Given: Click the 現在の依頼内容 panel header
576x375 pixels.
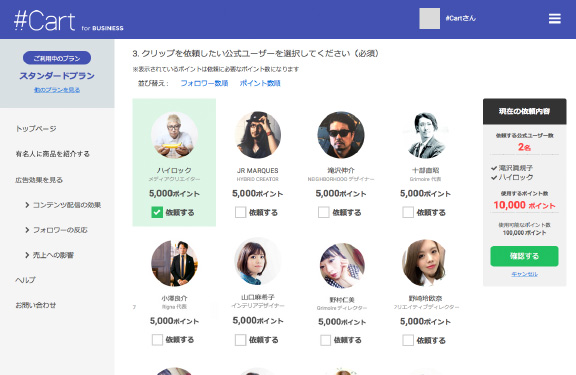Looking at the screenshot, I should click(x=524, y=111).
